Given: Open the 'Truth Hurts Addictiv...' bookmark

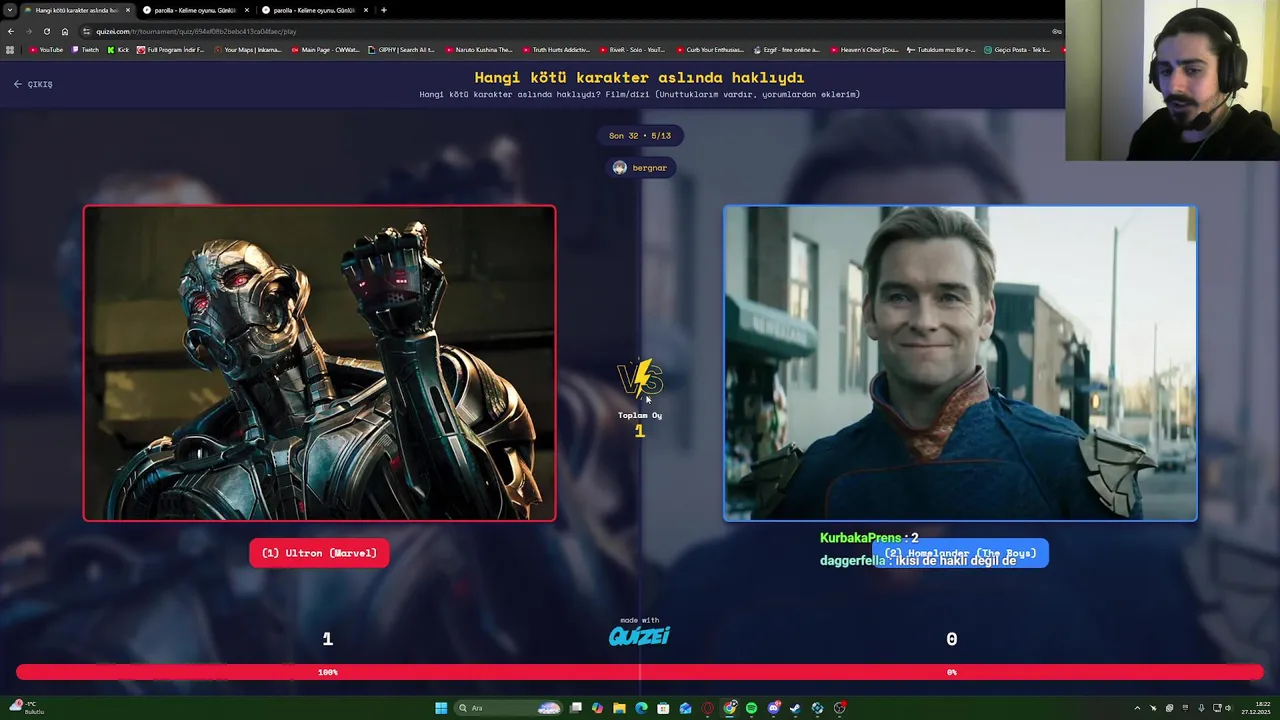Looking at the screenshot, I should pos(556,49).
